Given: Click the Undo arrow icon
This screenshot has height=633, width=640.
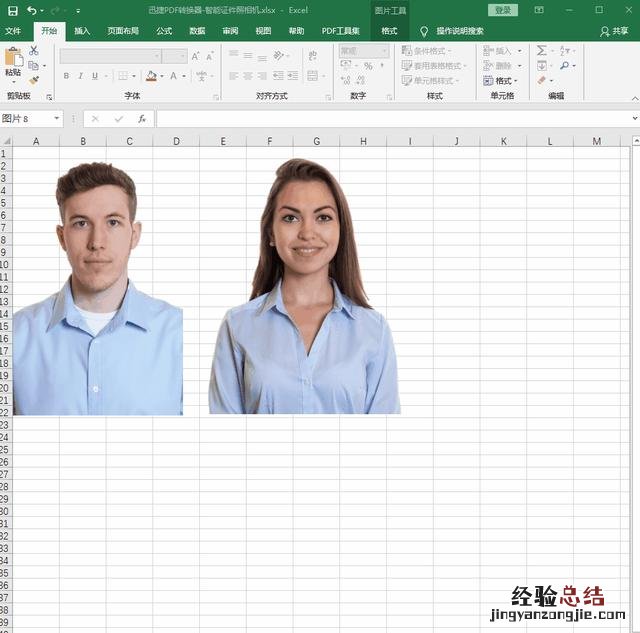Looking at the screenshot, I should (32, 11).
